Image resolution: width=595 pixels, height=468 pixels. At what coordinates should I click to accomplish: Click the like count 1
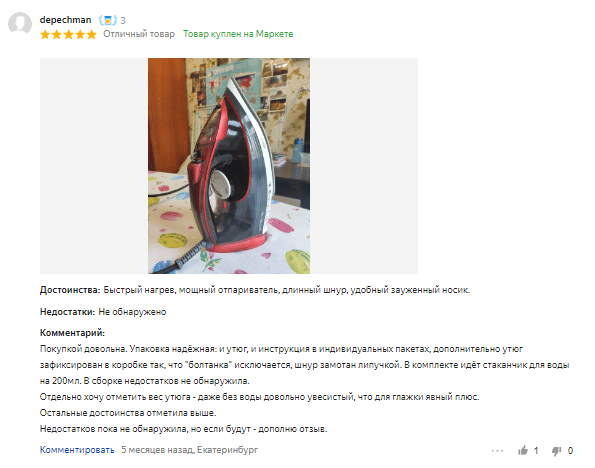tap(536, 451)
